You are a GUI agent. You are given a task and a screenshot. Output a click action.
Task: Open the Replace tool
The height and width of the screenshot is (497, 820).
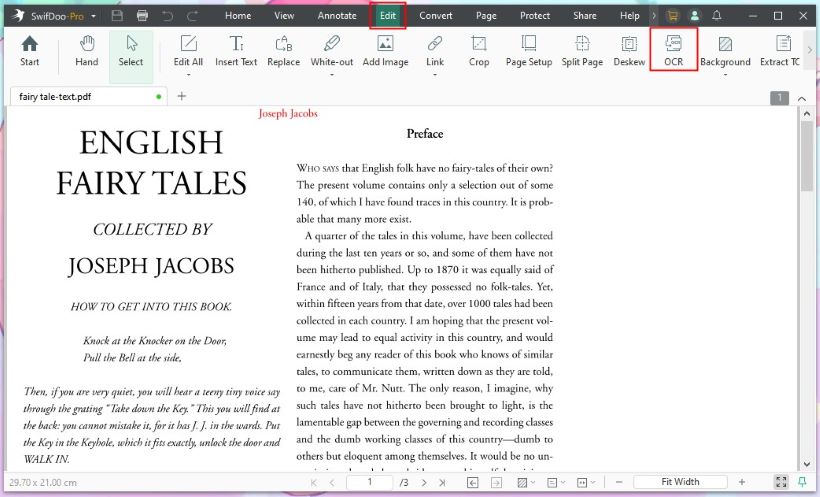283,51
